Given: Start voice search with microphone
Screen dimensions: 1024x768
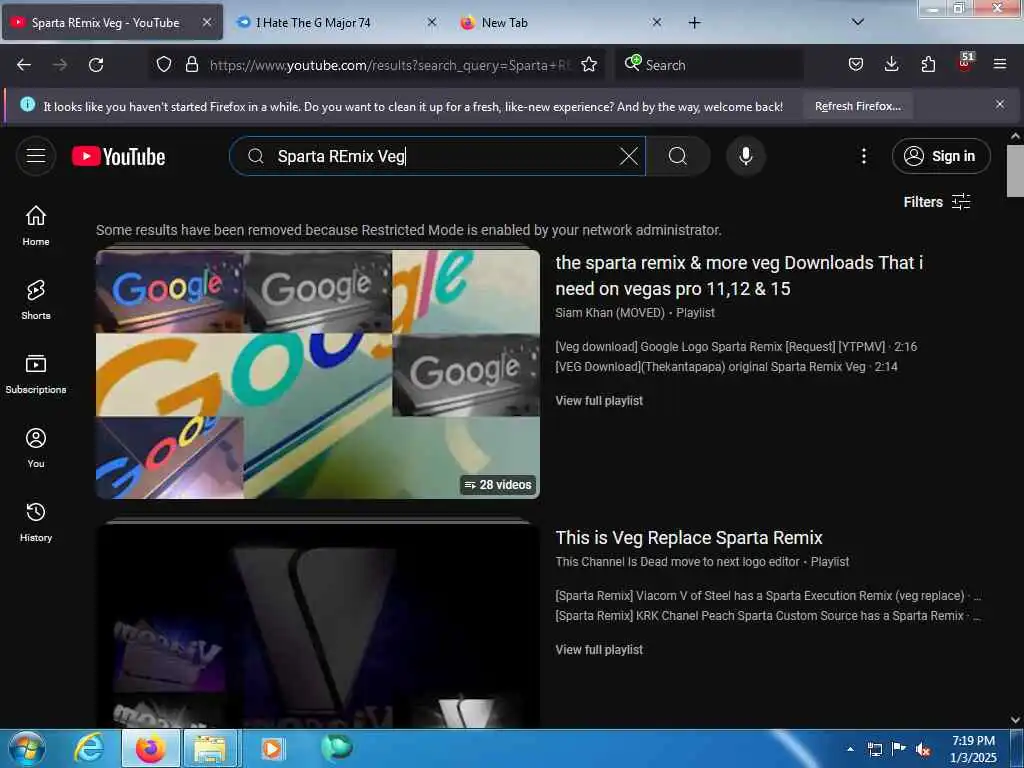Looking at the screenshot, I should (x=746, y=156).
